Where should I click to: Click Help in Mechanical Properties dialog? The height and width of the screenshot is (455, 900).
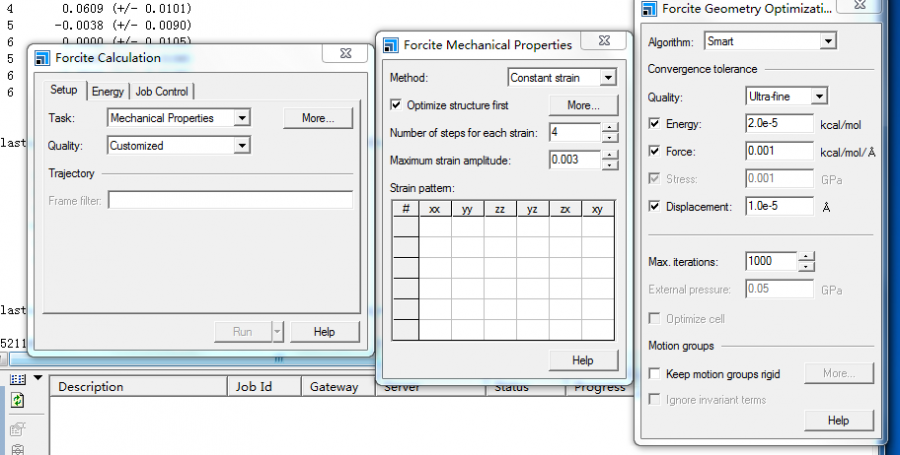tap(583, 360)
